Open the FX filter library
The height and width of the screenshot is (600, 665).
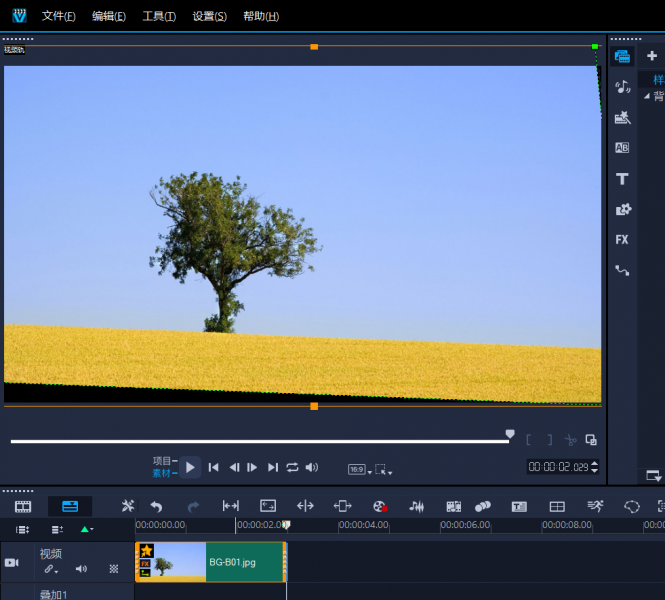click(622, 240)
